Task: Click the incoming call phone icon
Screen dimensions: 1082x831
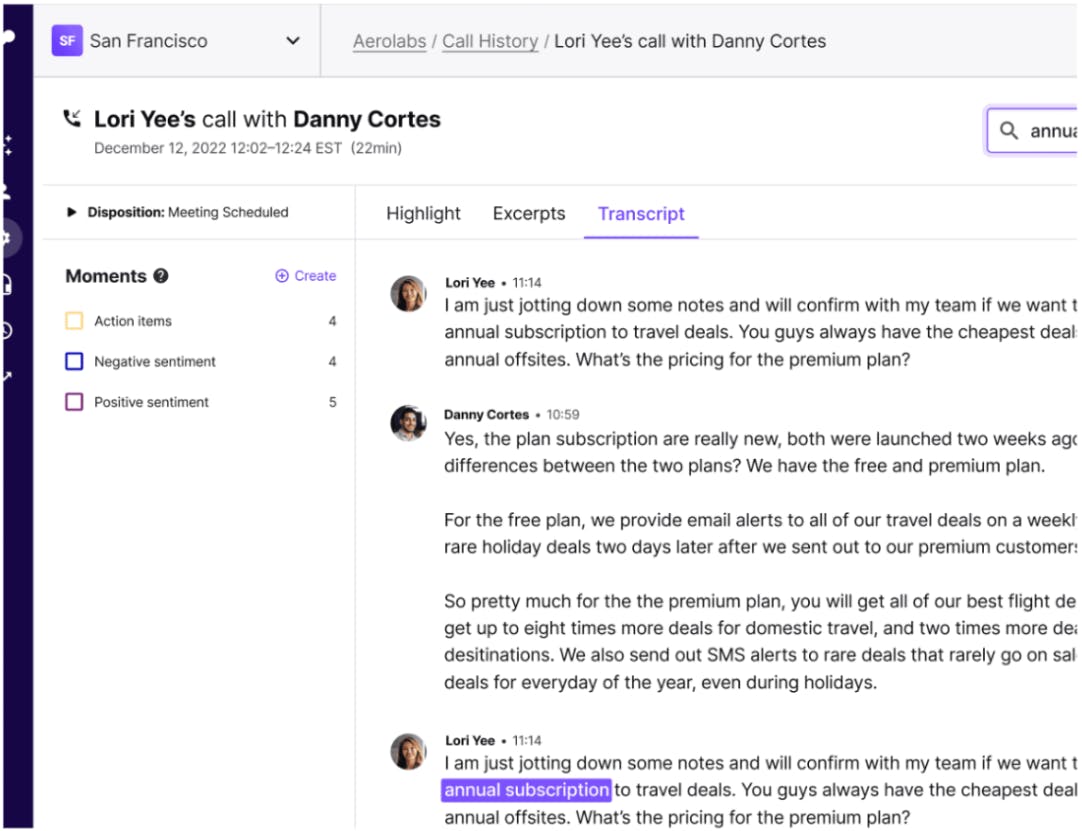Action: (72, 119)
